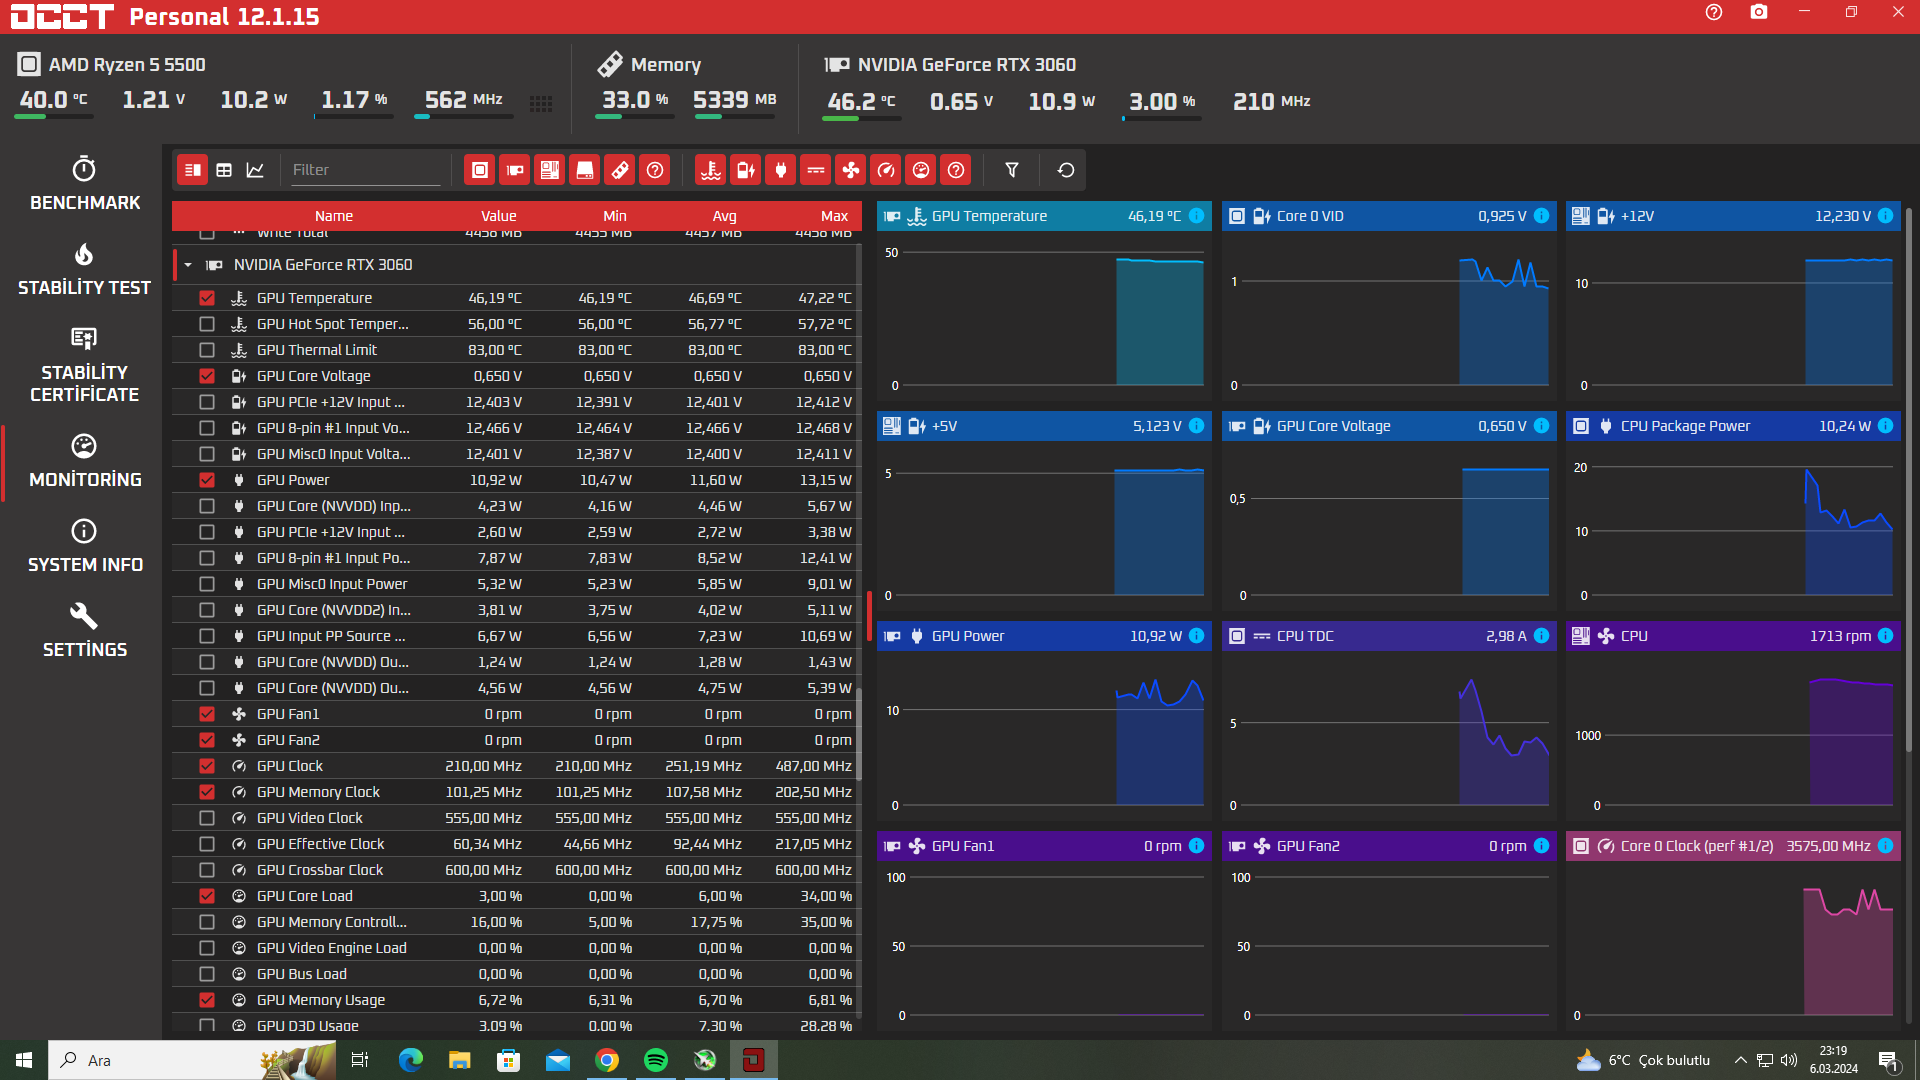
Task: Open the System Info section
Action: (x=84, y=546)
